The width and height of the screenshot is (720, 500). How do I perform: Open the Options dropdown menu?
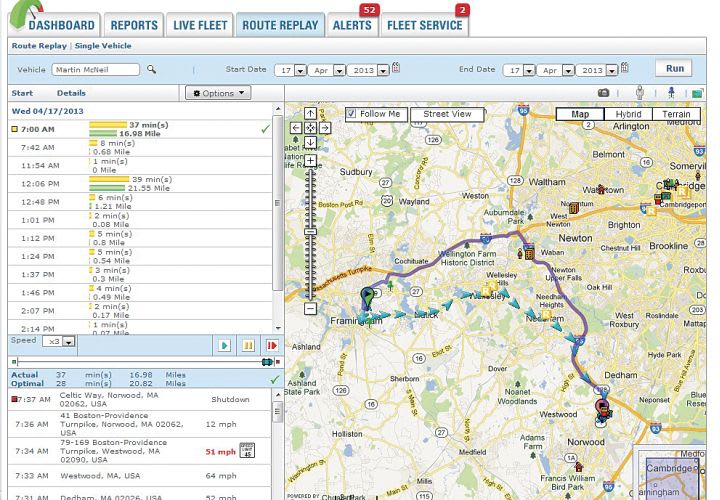click(218, 93)
